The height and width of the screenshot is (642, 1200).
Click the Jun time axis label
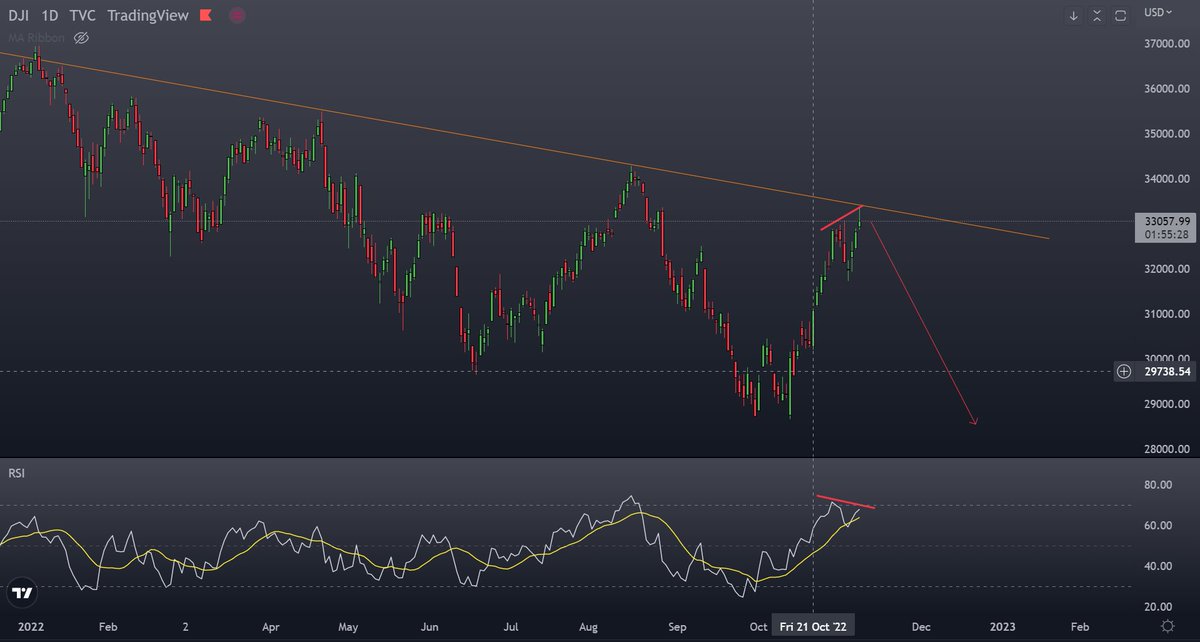click(x=429, y=626)
